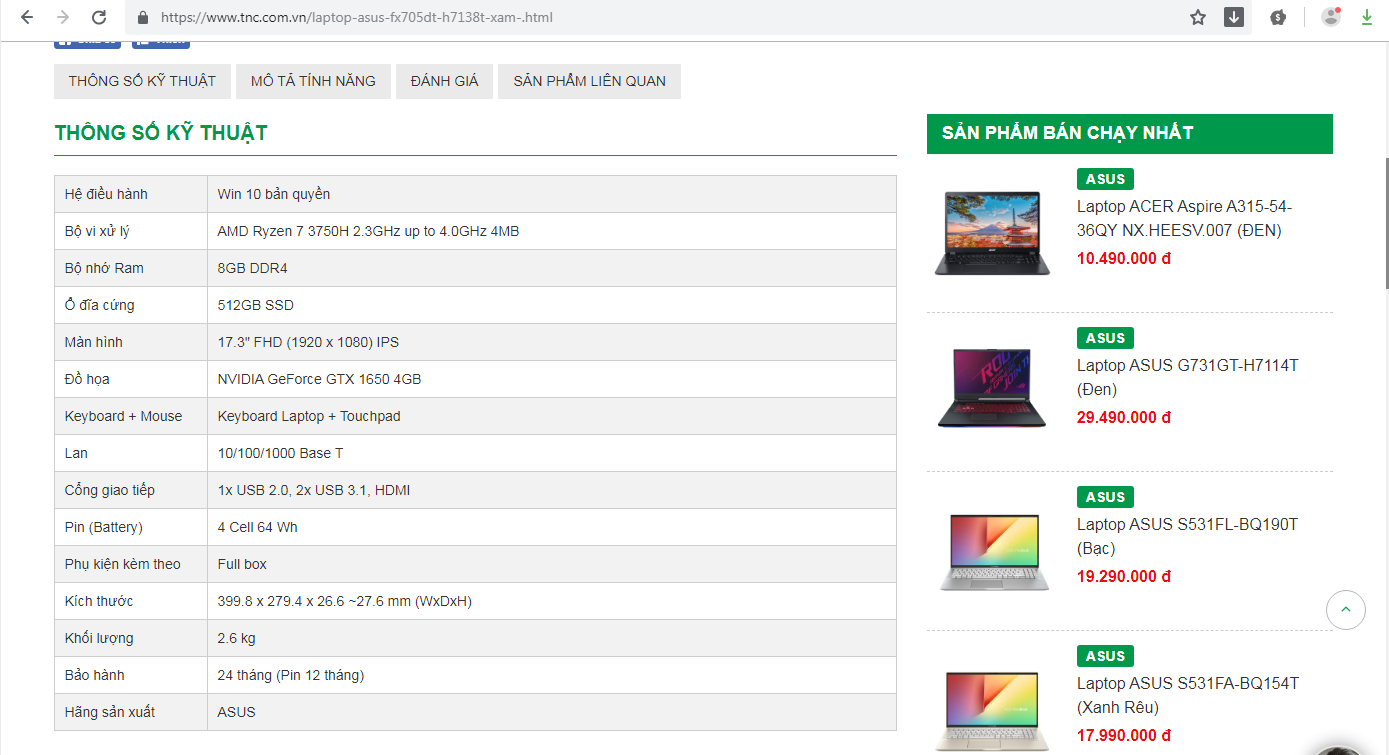Click the 'Ổ đĩa cứng' row label
Viewport: 1389px width, 755px height.
click(x=99, y=305)
